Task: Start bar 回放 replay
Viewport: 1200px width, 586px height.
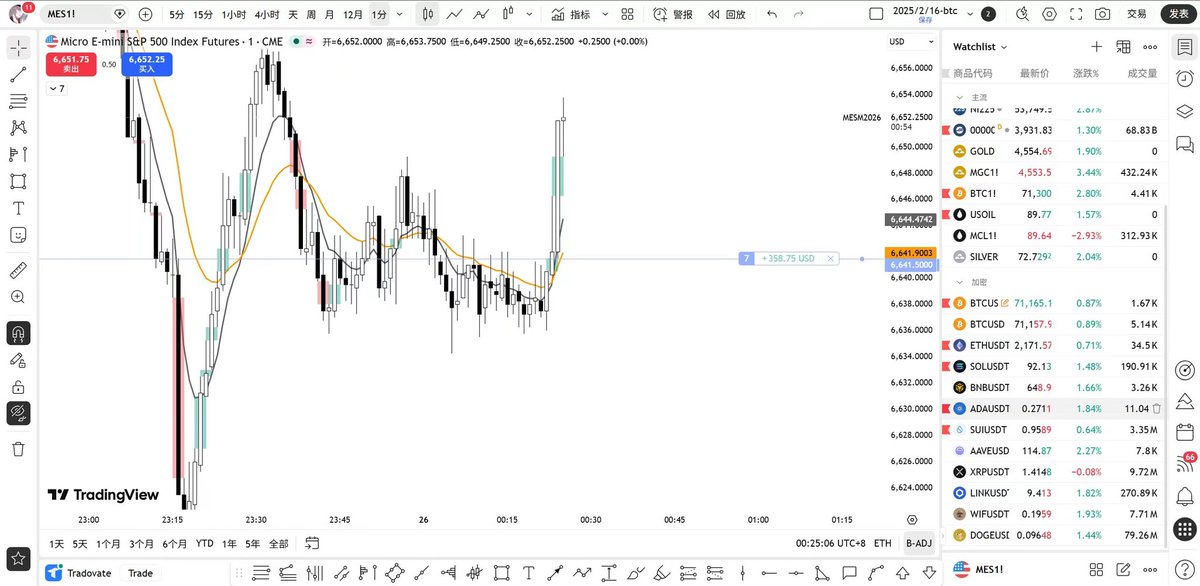Action: [727, 15]
